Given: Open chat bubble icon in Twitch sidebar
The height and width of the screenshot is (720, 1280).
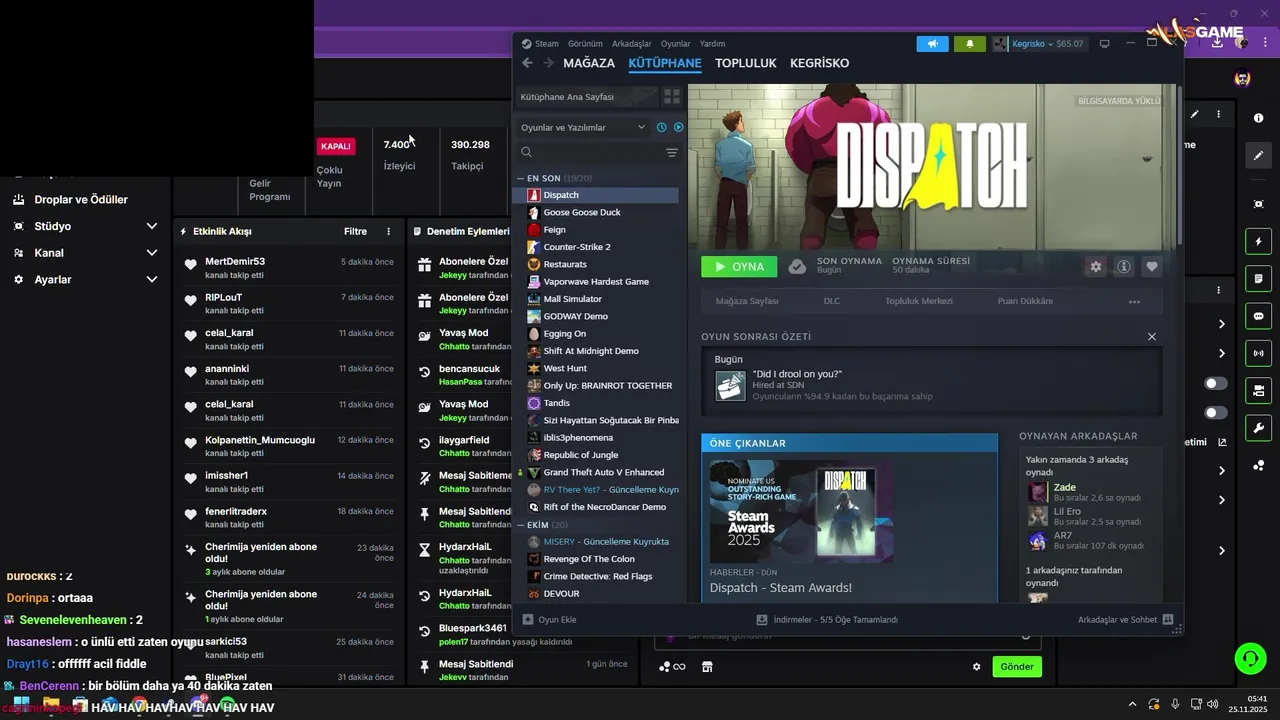Looking at the screenshot, I should tap(1258, 316).
